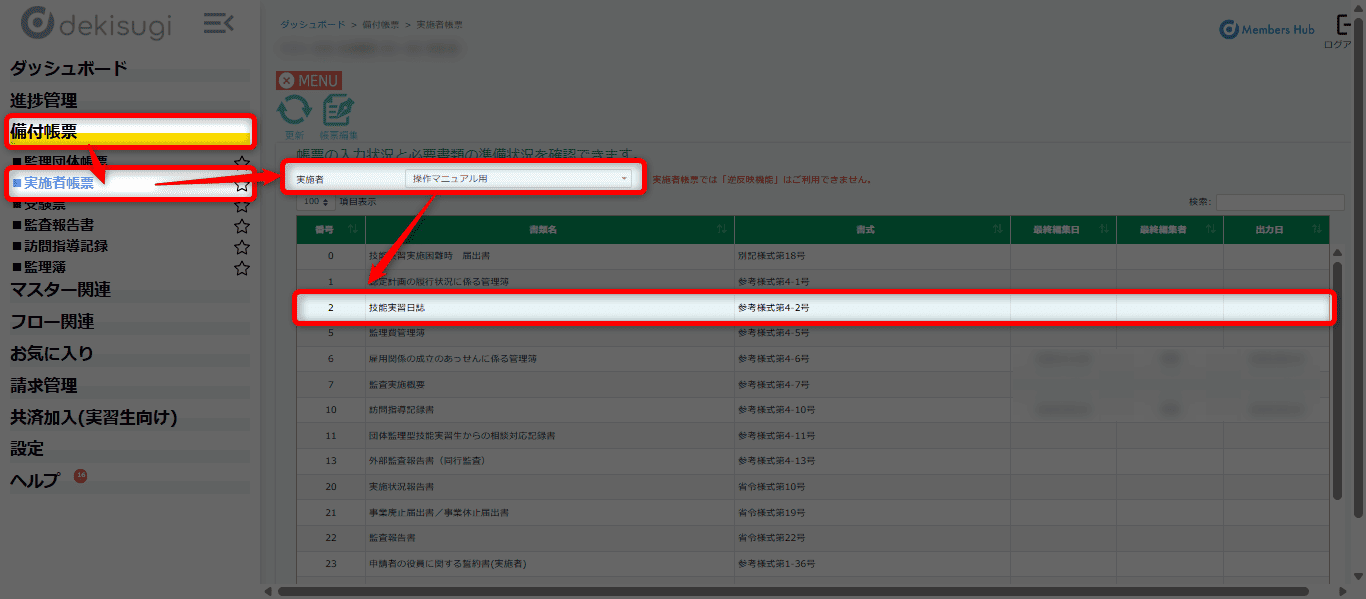The height and width of the screenshot is (599, 1366).
Task: Open the 帳票編集 edit icon
Action: click(338, 111)
